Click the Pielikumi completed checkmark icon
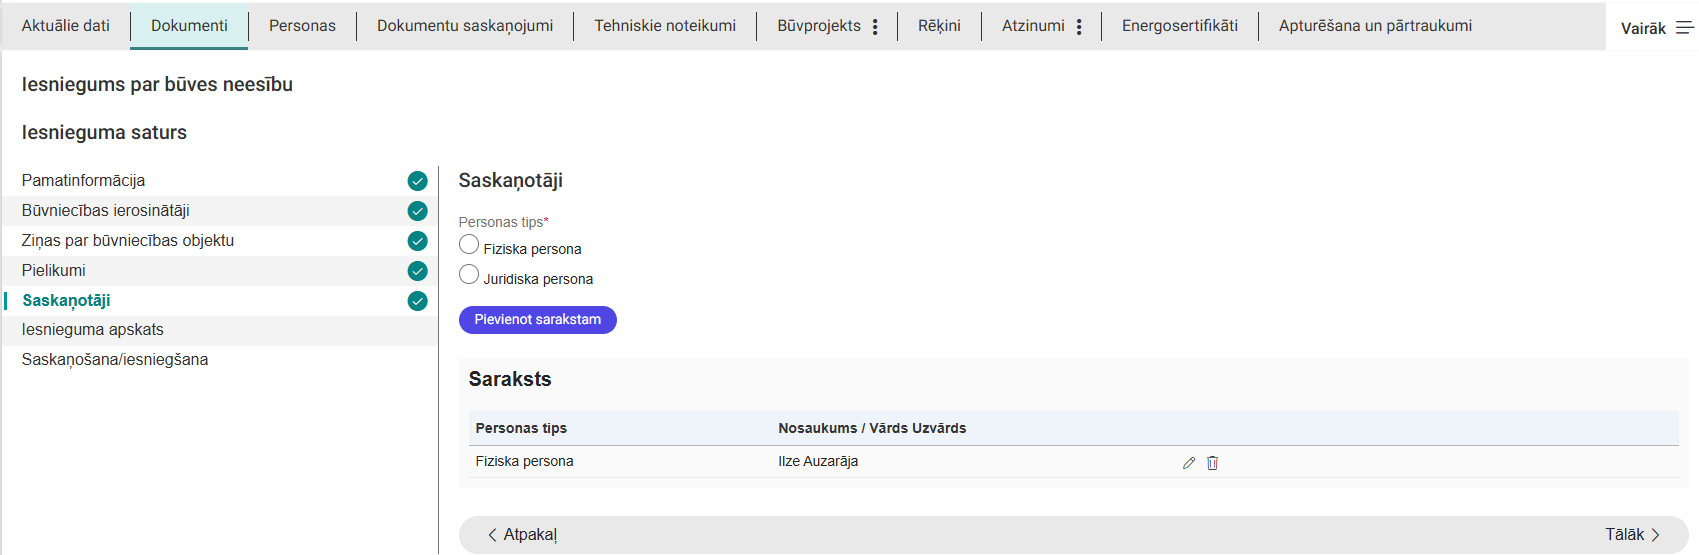1699x555 pixels. point(417,271)
